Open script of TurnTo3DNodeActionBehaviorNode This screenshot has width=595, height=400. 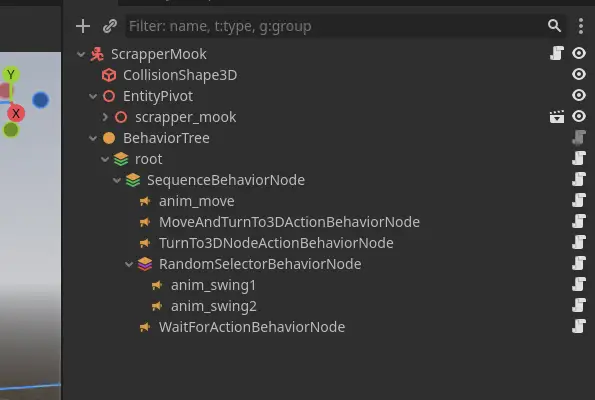[579, 242]
